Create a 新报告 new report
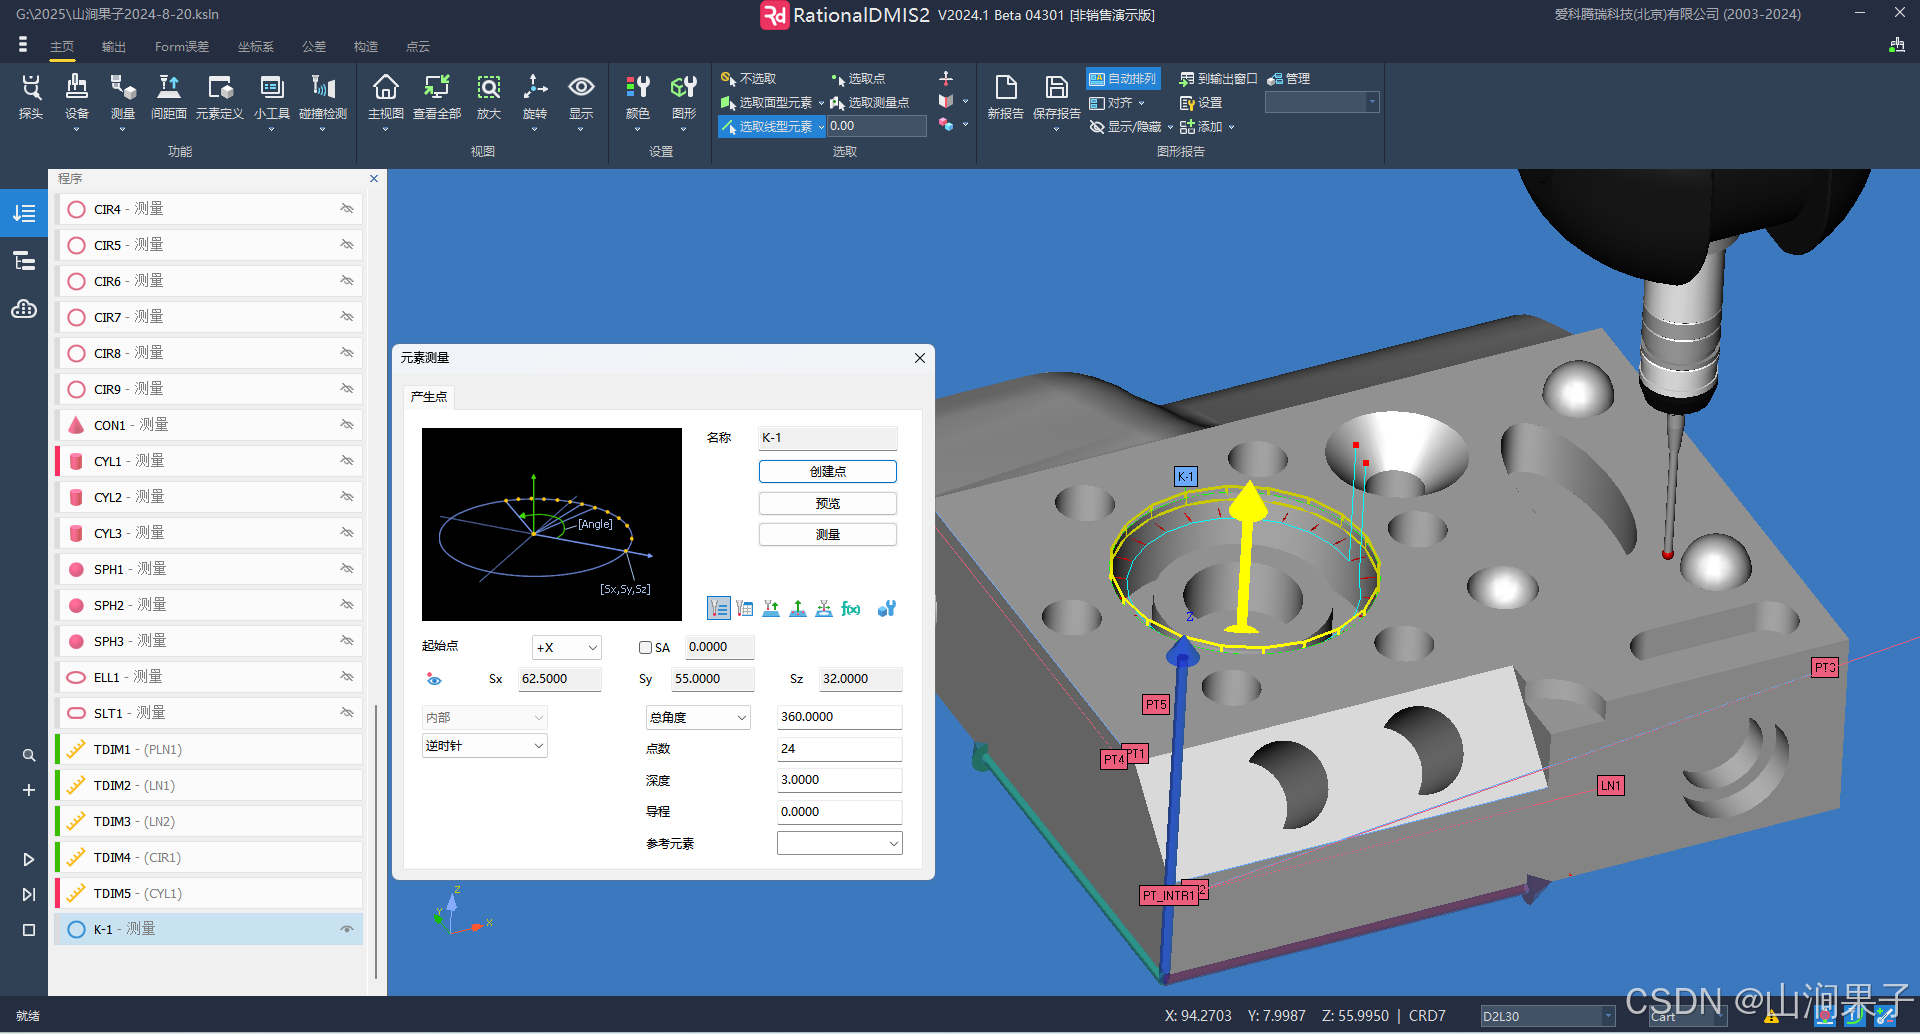The height and width of the screenshot is (1034, 1920). (x=1006, y=97)
